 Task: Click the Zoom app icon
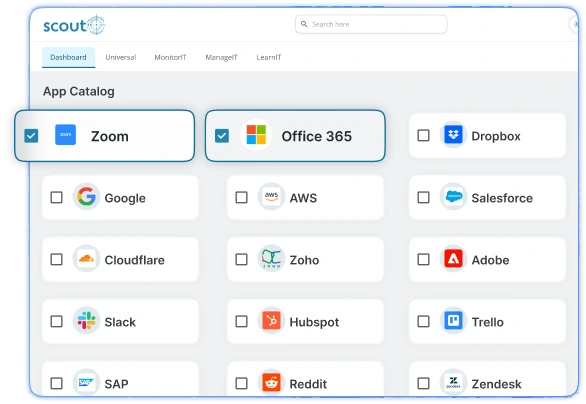tap(65, 135)
